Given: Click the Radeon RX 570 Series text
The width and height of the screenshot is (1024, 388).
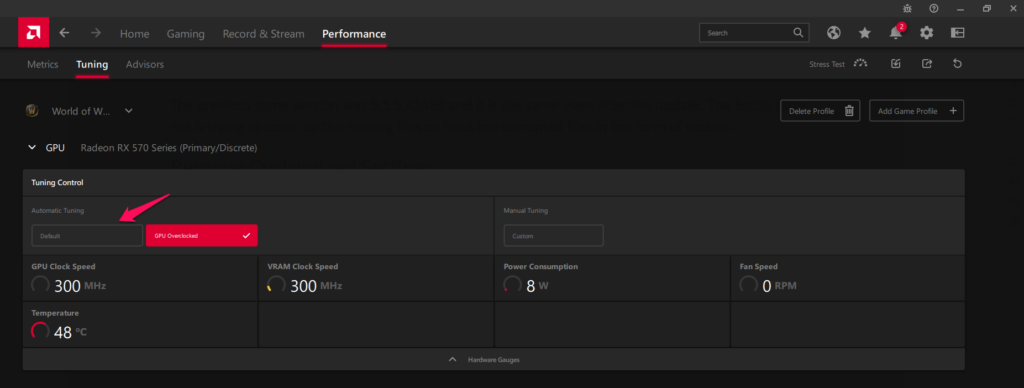Looking at the screenshot, I should [x=168, y=148].
